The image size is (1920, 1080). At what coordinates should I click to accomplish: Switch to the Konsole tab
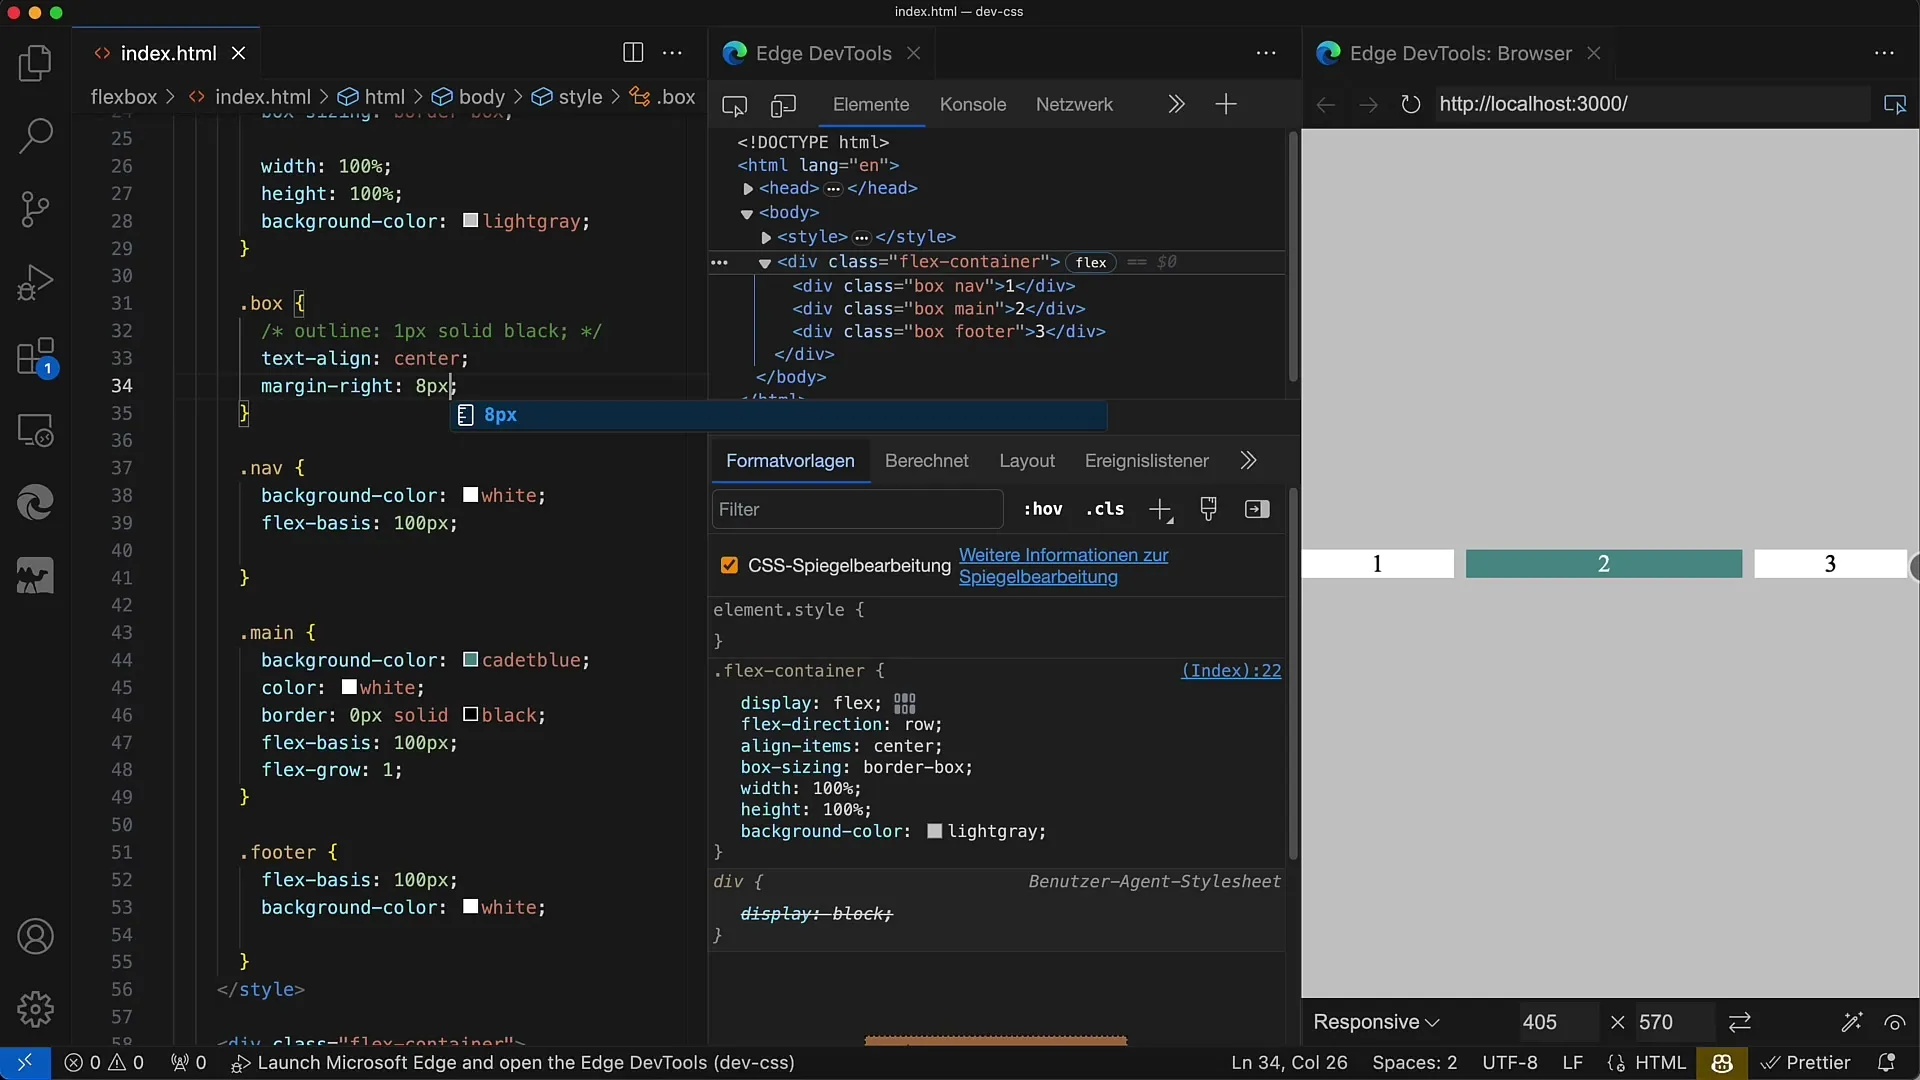click(973, 104)
